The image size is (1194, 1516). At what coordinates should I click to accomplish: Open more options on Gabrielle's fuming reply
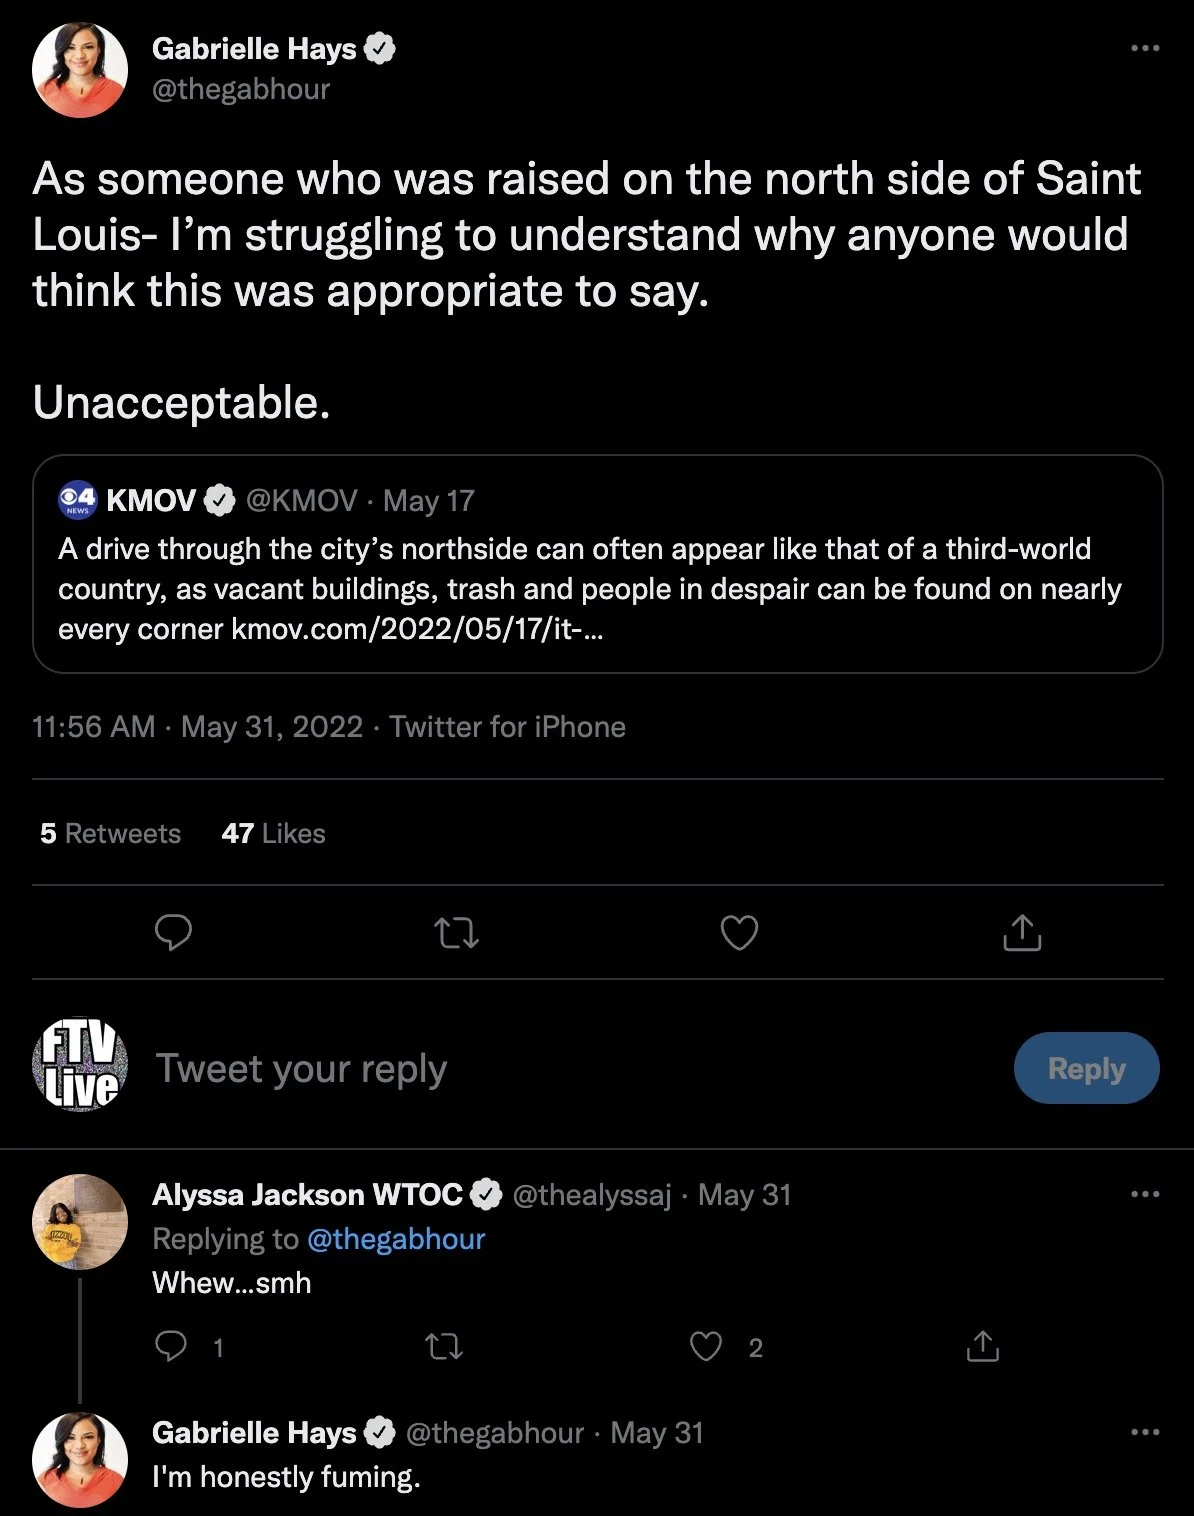tap(1145, 1432)
